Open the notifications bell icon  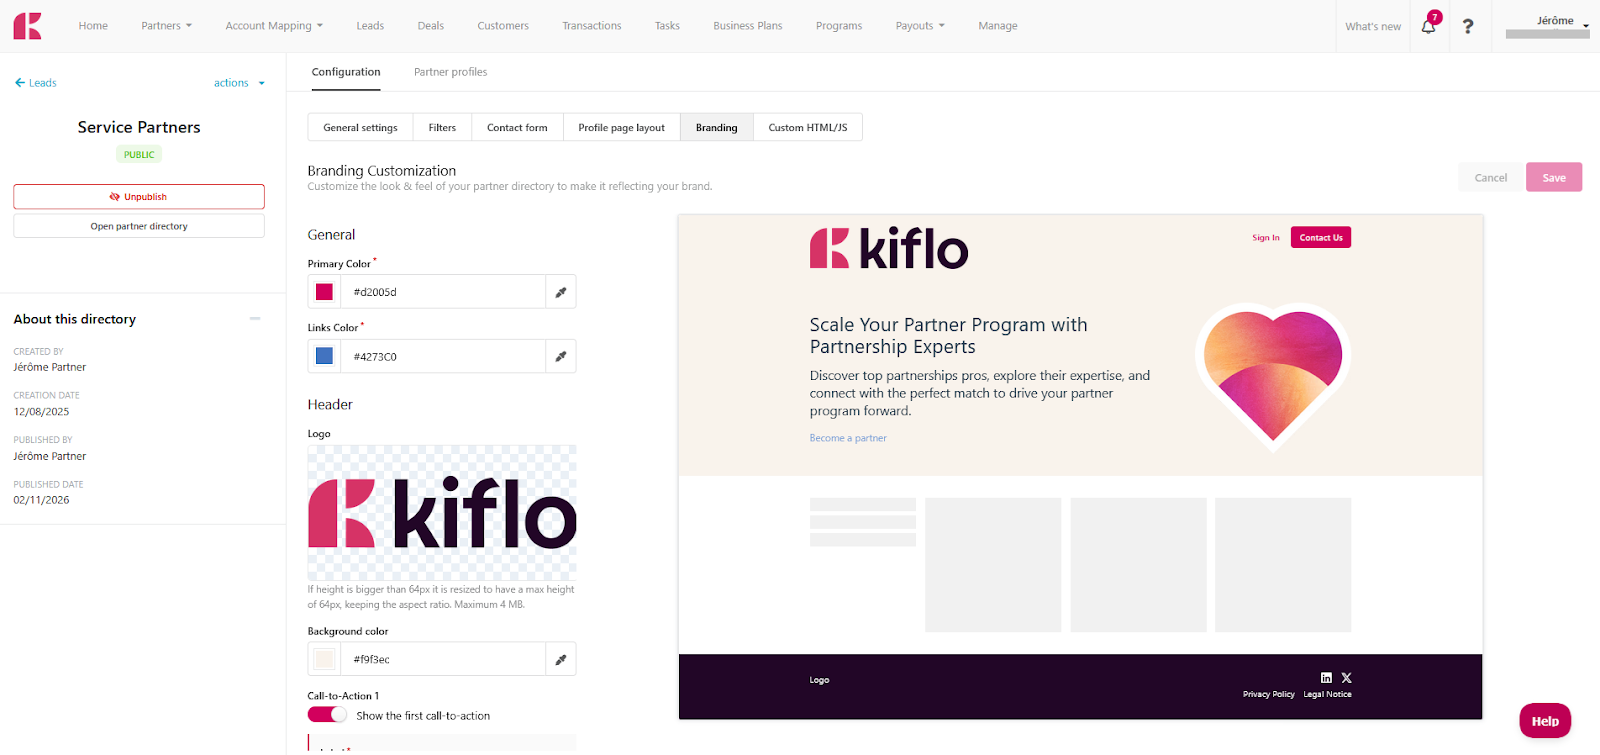click(x=1429, y=26)
